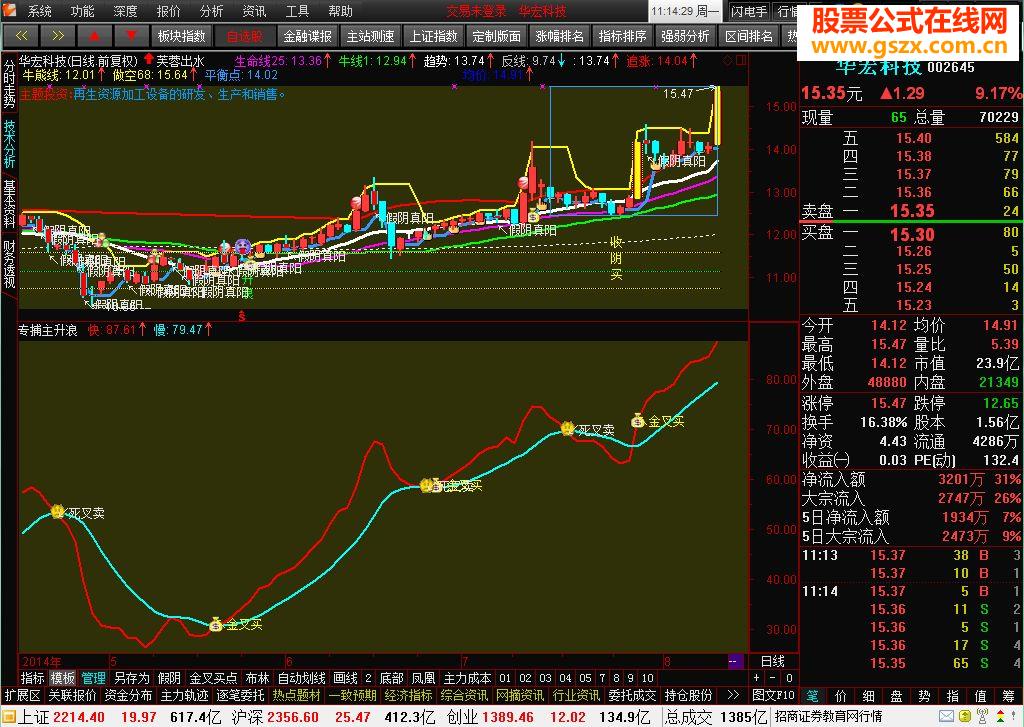Click the 0 reset icon by zoom controls

pyautogui.click(x=789, y=678)
